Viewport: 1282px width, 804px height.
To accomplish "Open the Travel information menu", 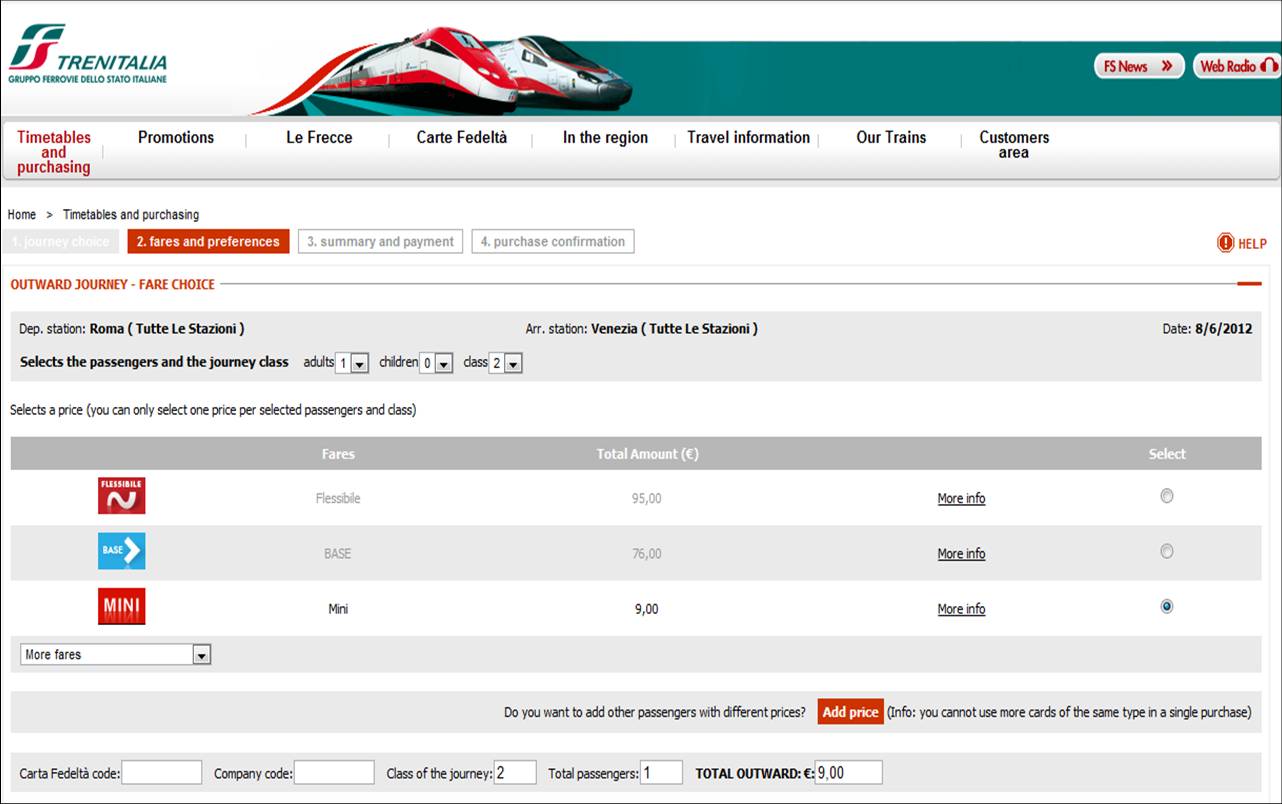I will (748, 138).
